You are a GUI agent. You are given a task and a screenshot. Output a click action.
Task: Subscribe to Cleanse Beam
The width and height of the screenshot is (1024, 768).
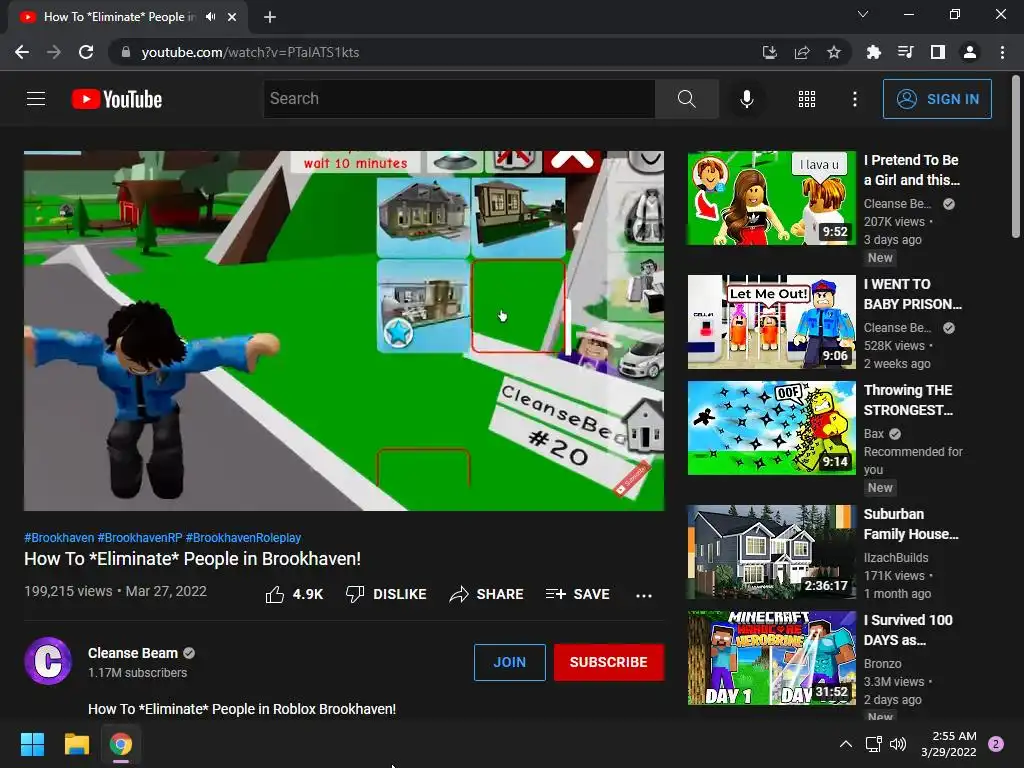tap(609, 662)
